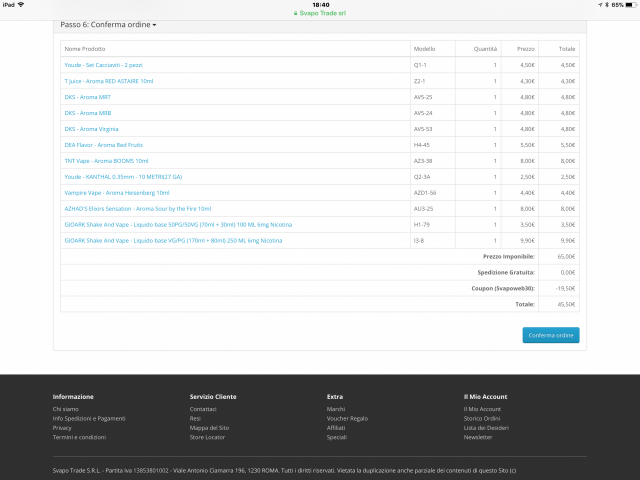Viewport: 640px width, 480px height.
Task: Open Youde - KANTHAL 0.35mm product link
Action: coord(123,176)
